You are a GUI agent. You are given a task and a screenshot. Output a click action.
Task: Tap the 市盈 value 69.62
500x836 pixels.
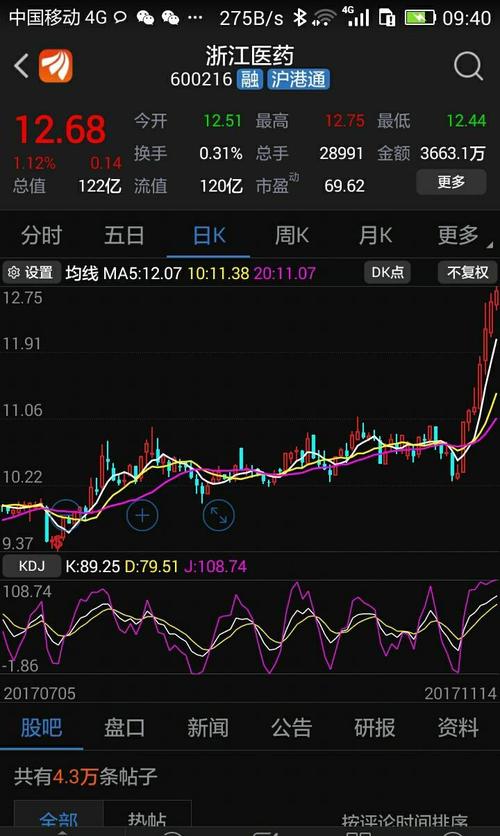(344, 186)
